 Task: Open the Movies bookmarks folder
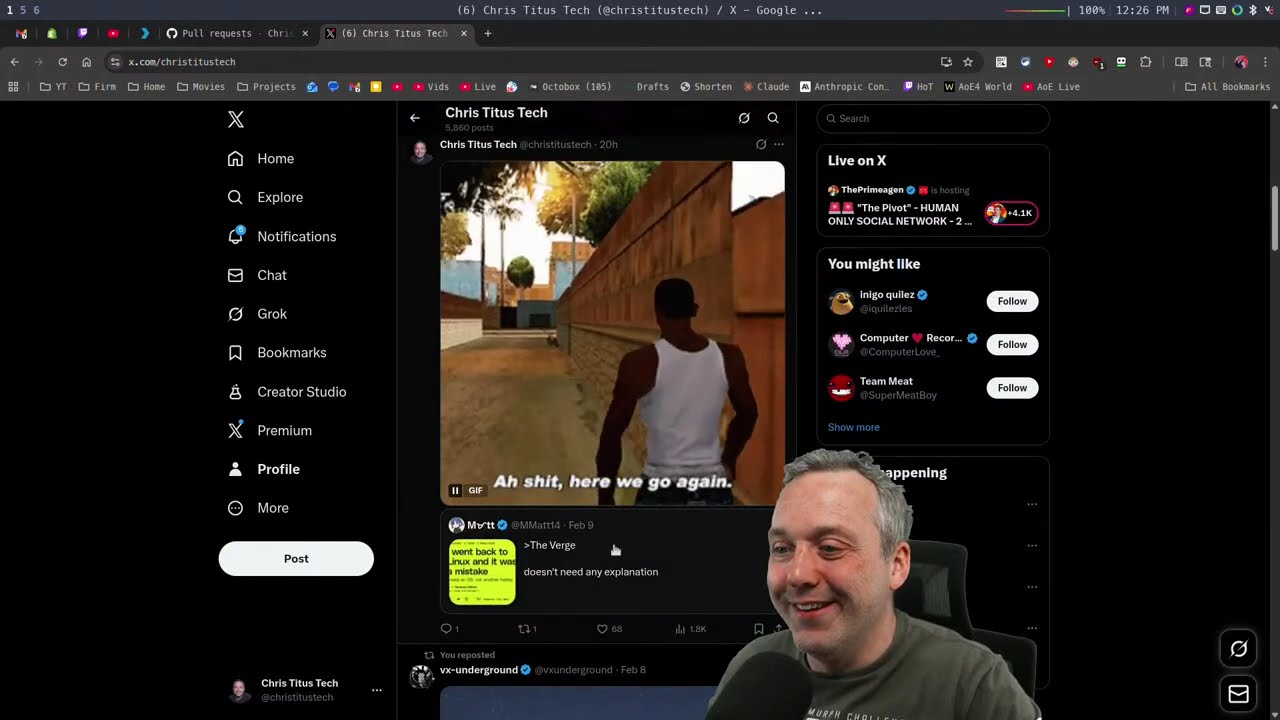coord(201,87)
